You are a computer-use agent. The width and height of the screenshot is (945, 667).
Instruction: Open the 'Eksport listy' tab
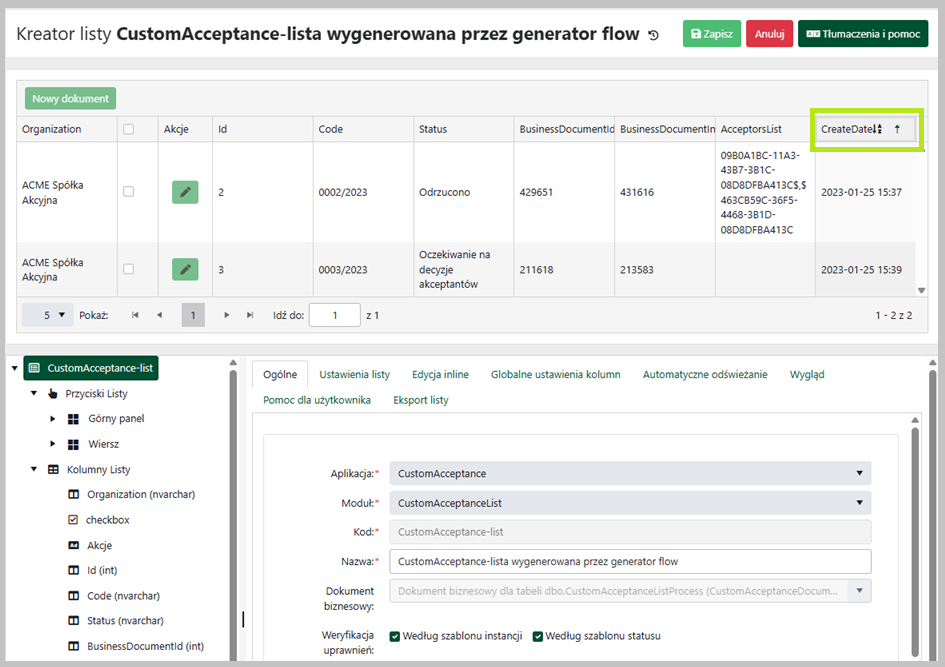click(x=420, y=400)
